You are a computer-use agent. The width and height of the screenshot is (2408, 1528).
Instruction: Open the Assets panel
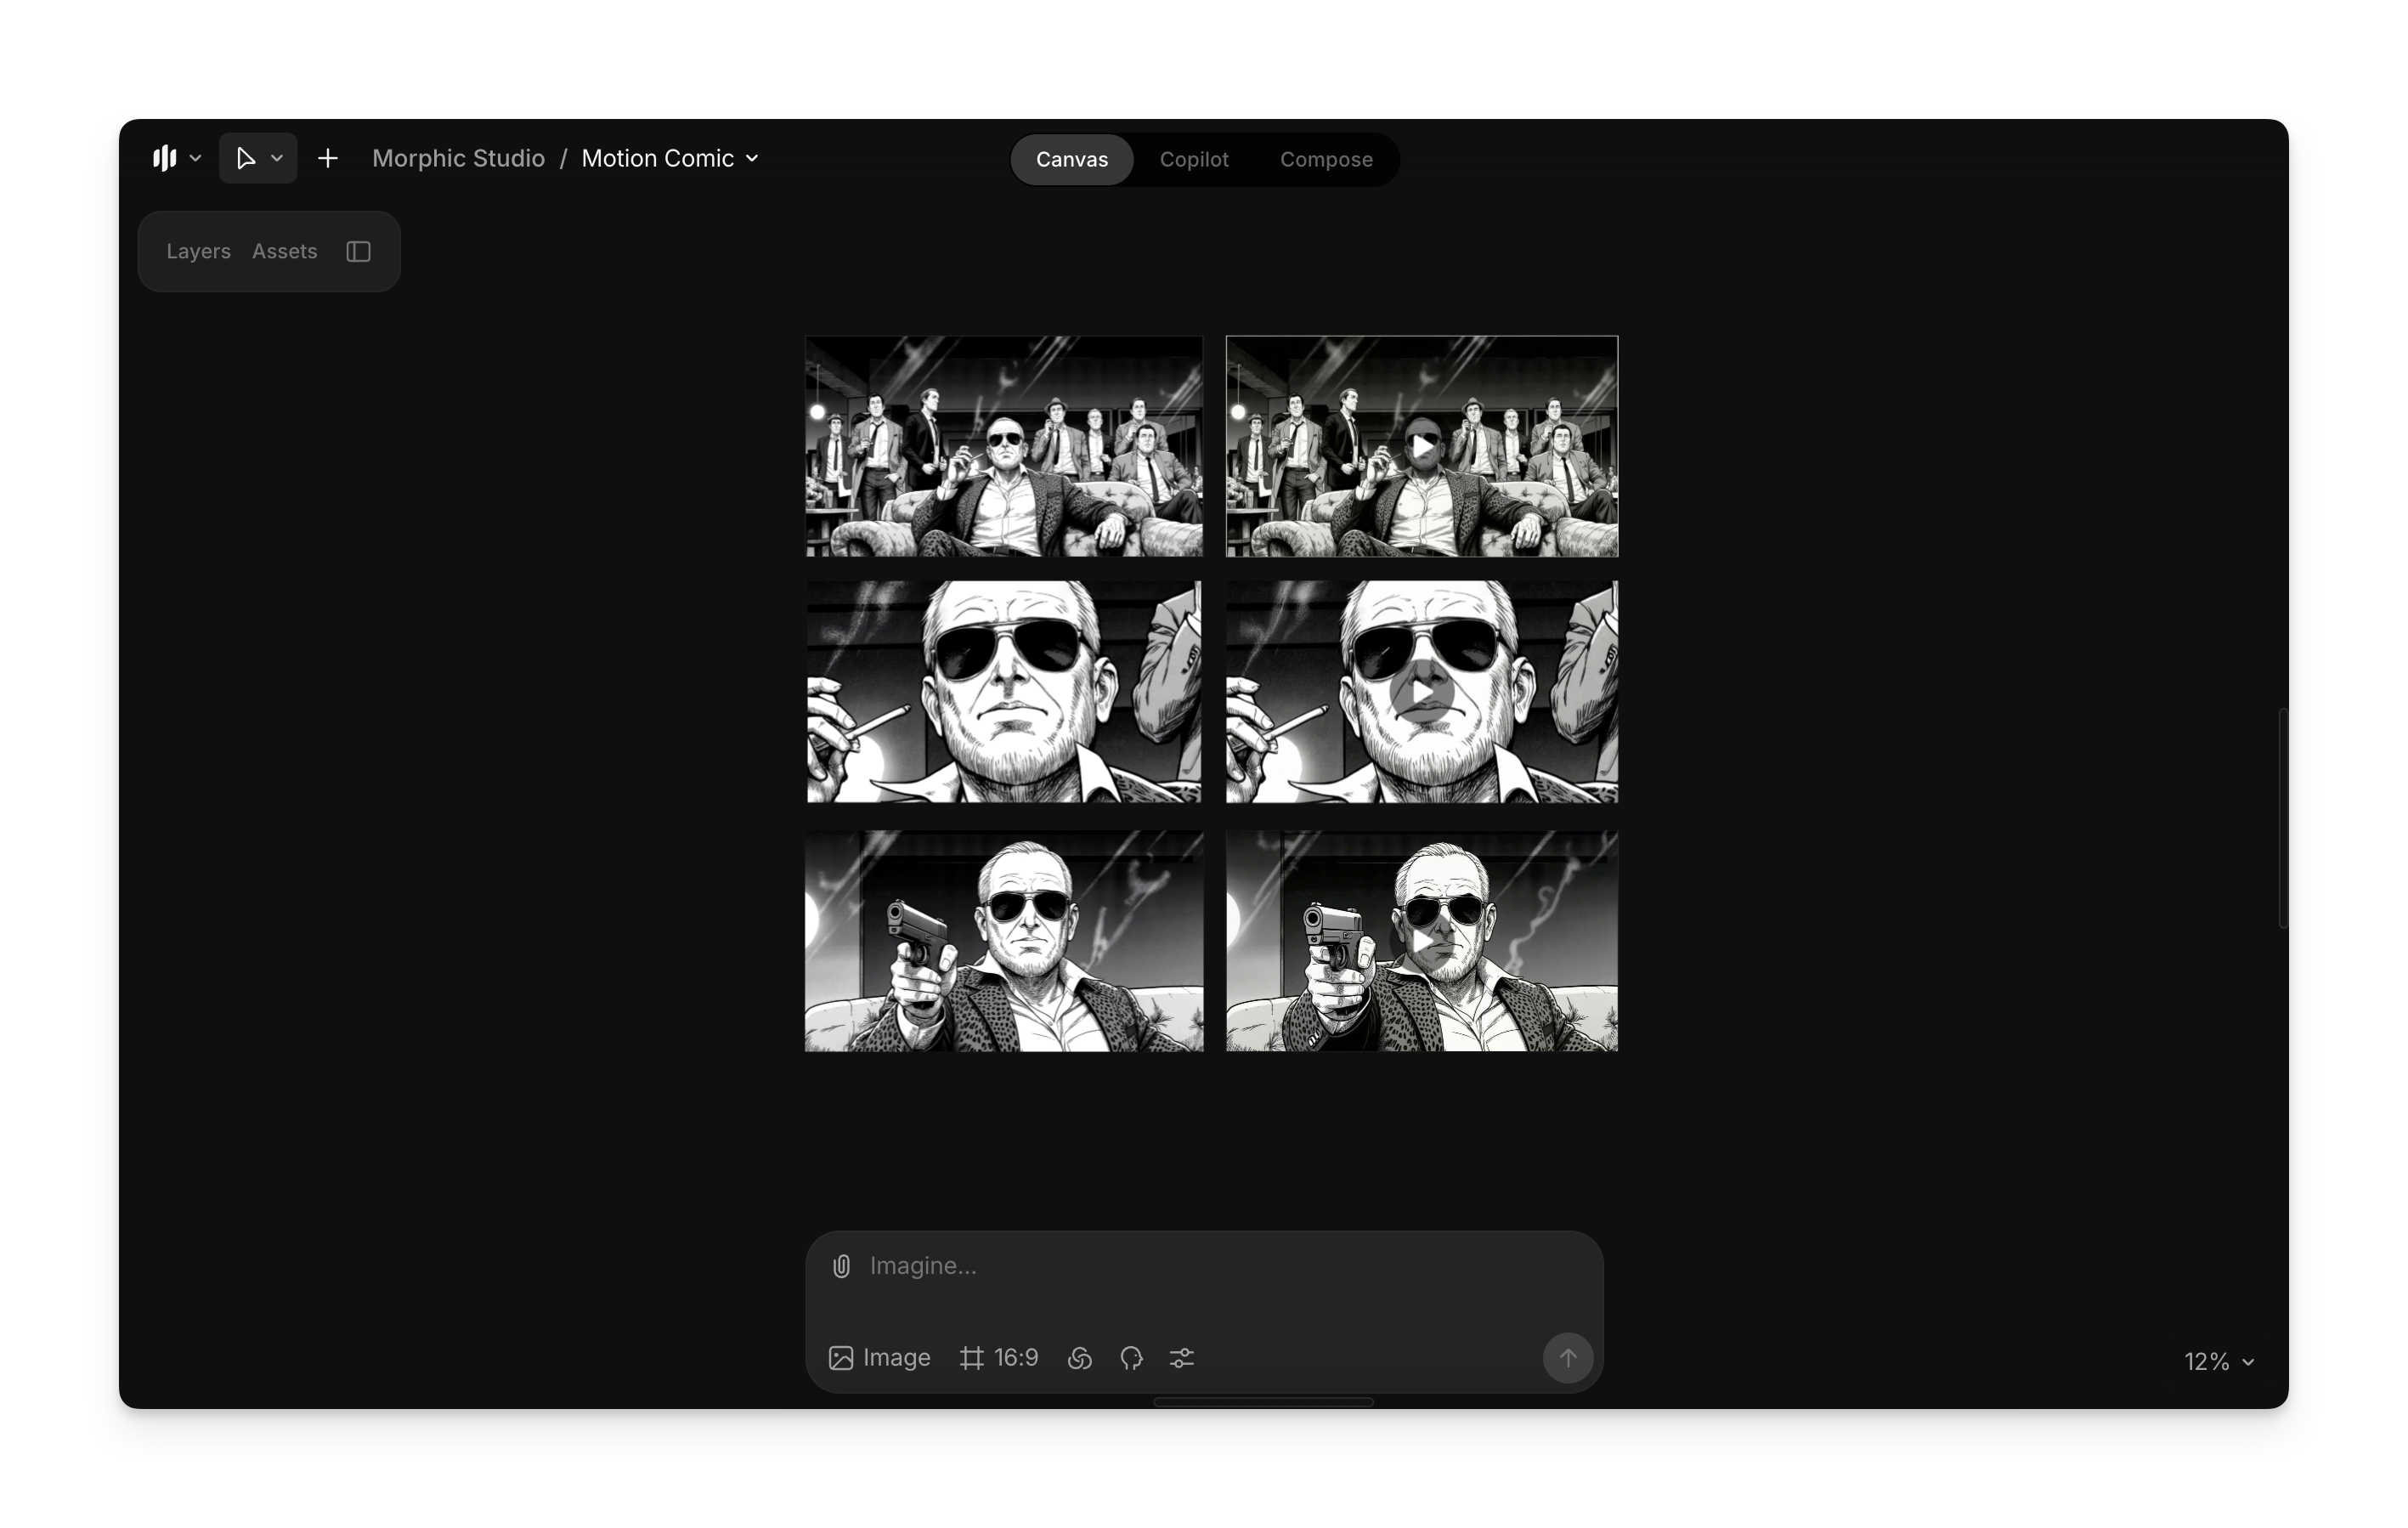(284, 251)
